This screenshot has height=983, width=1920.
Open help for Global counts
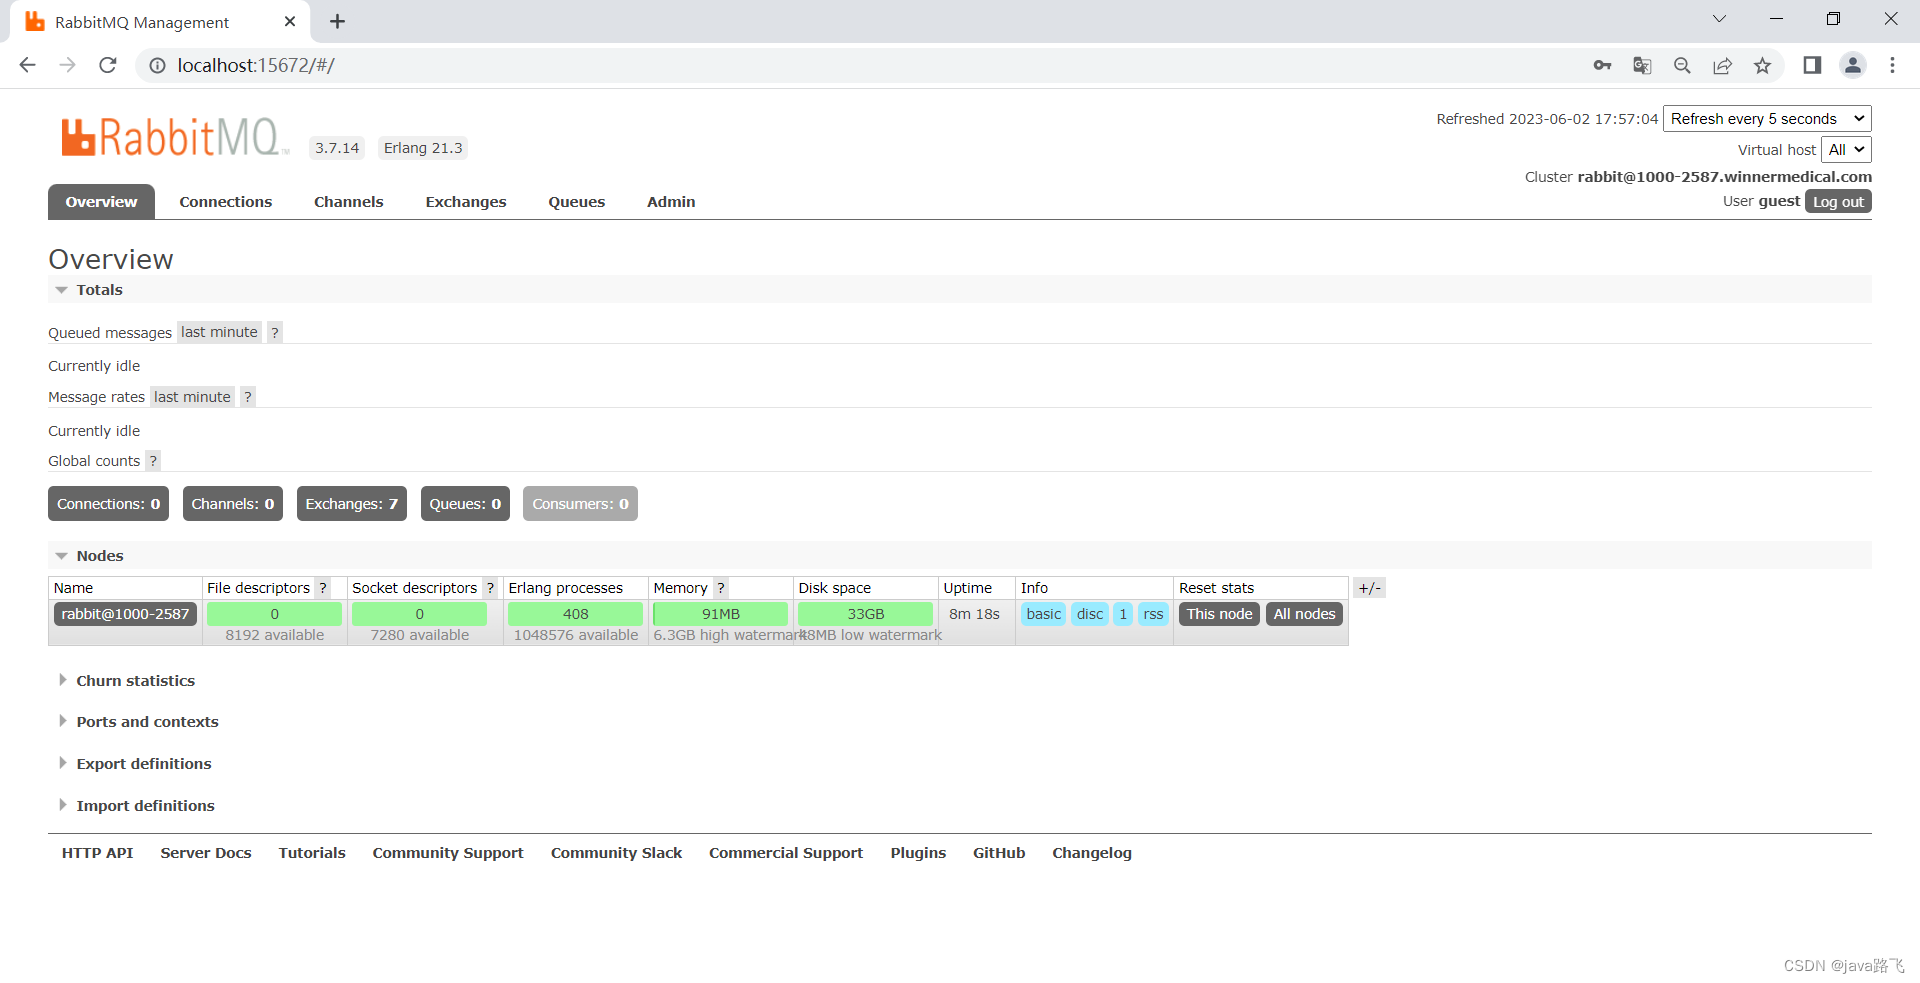click(153, 461)
